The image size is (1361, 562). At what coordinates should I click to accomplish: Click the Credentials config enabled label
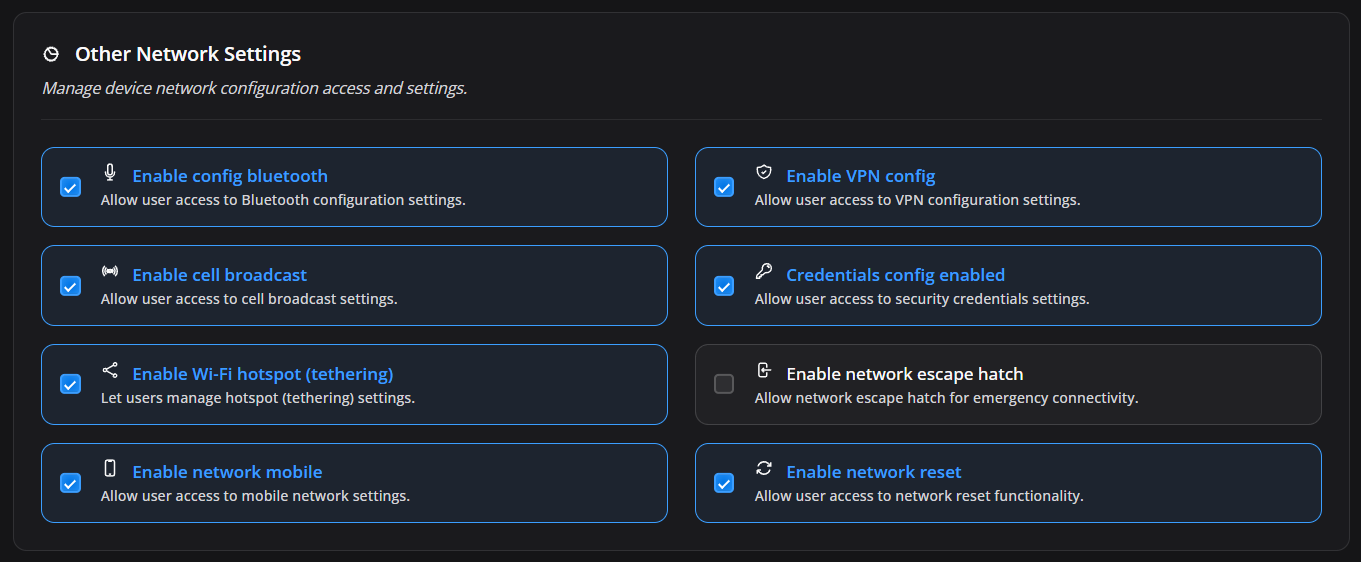click(896, 275)
